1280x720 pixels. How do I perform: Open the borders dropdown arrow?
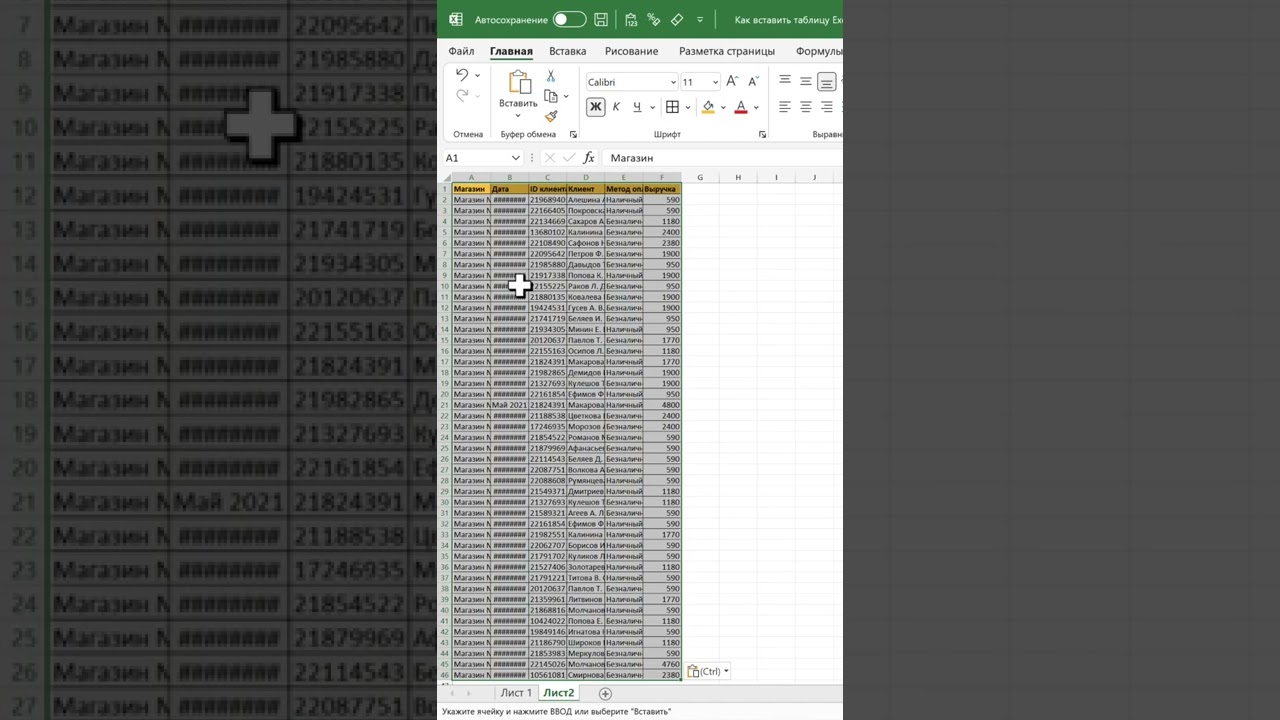point(688,107)
